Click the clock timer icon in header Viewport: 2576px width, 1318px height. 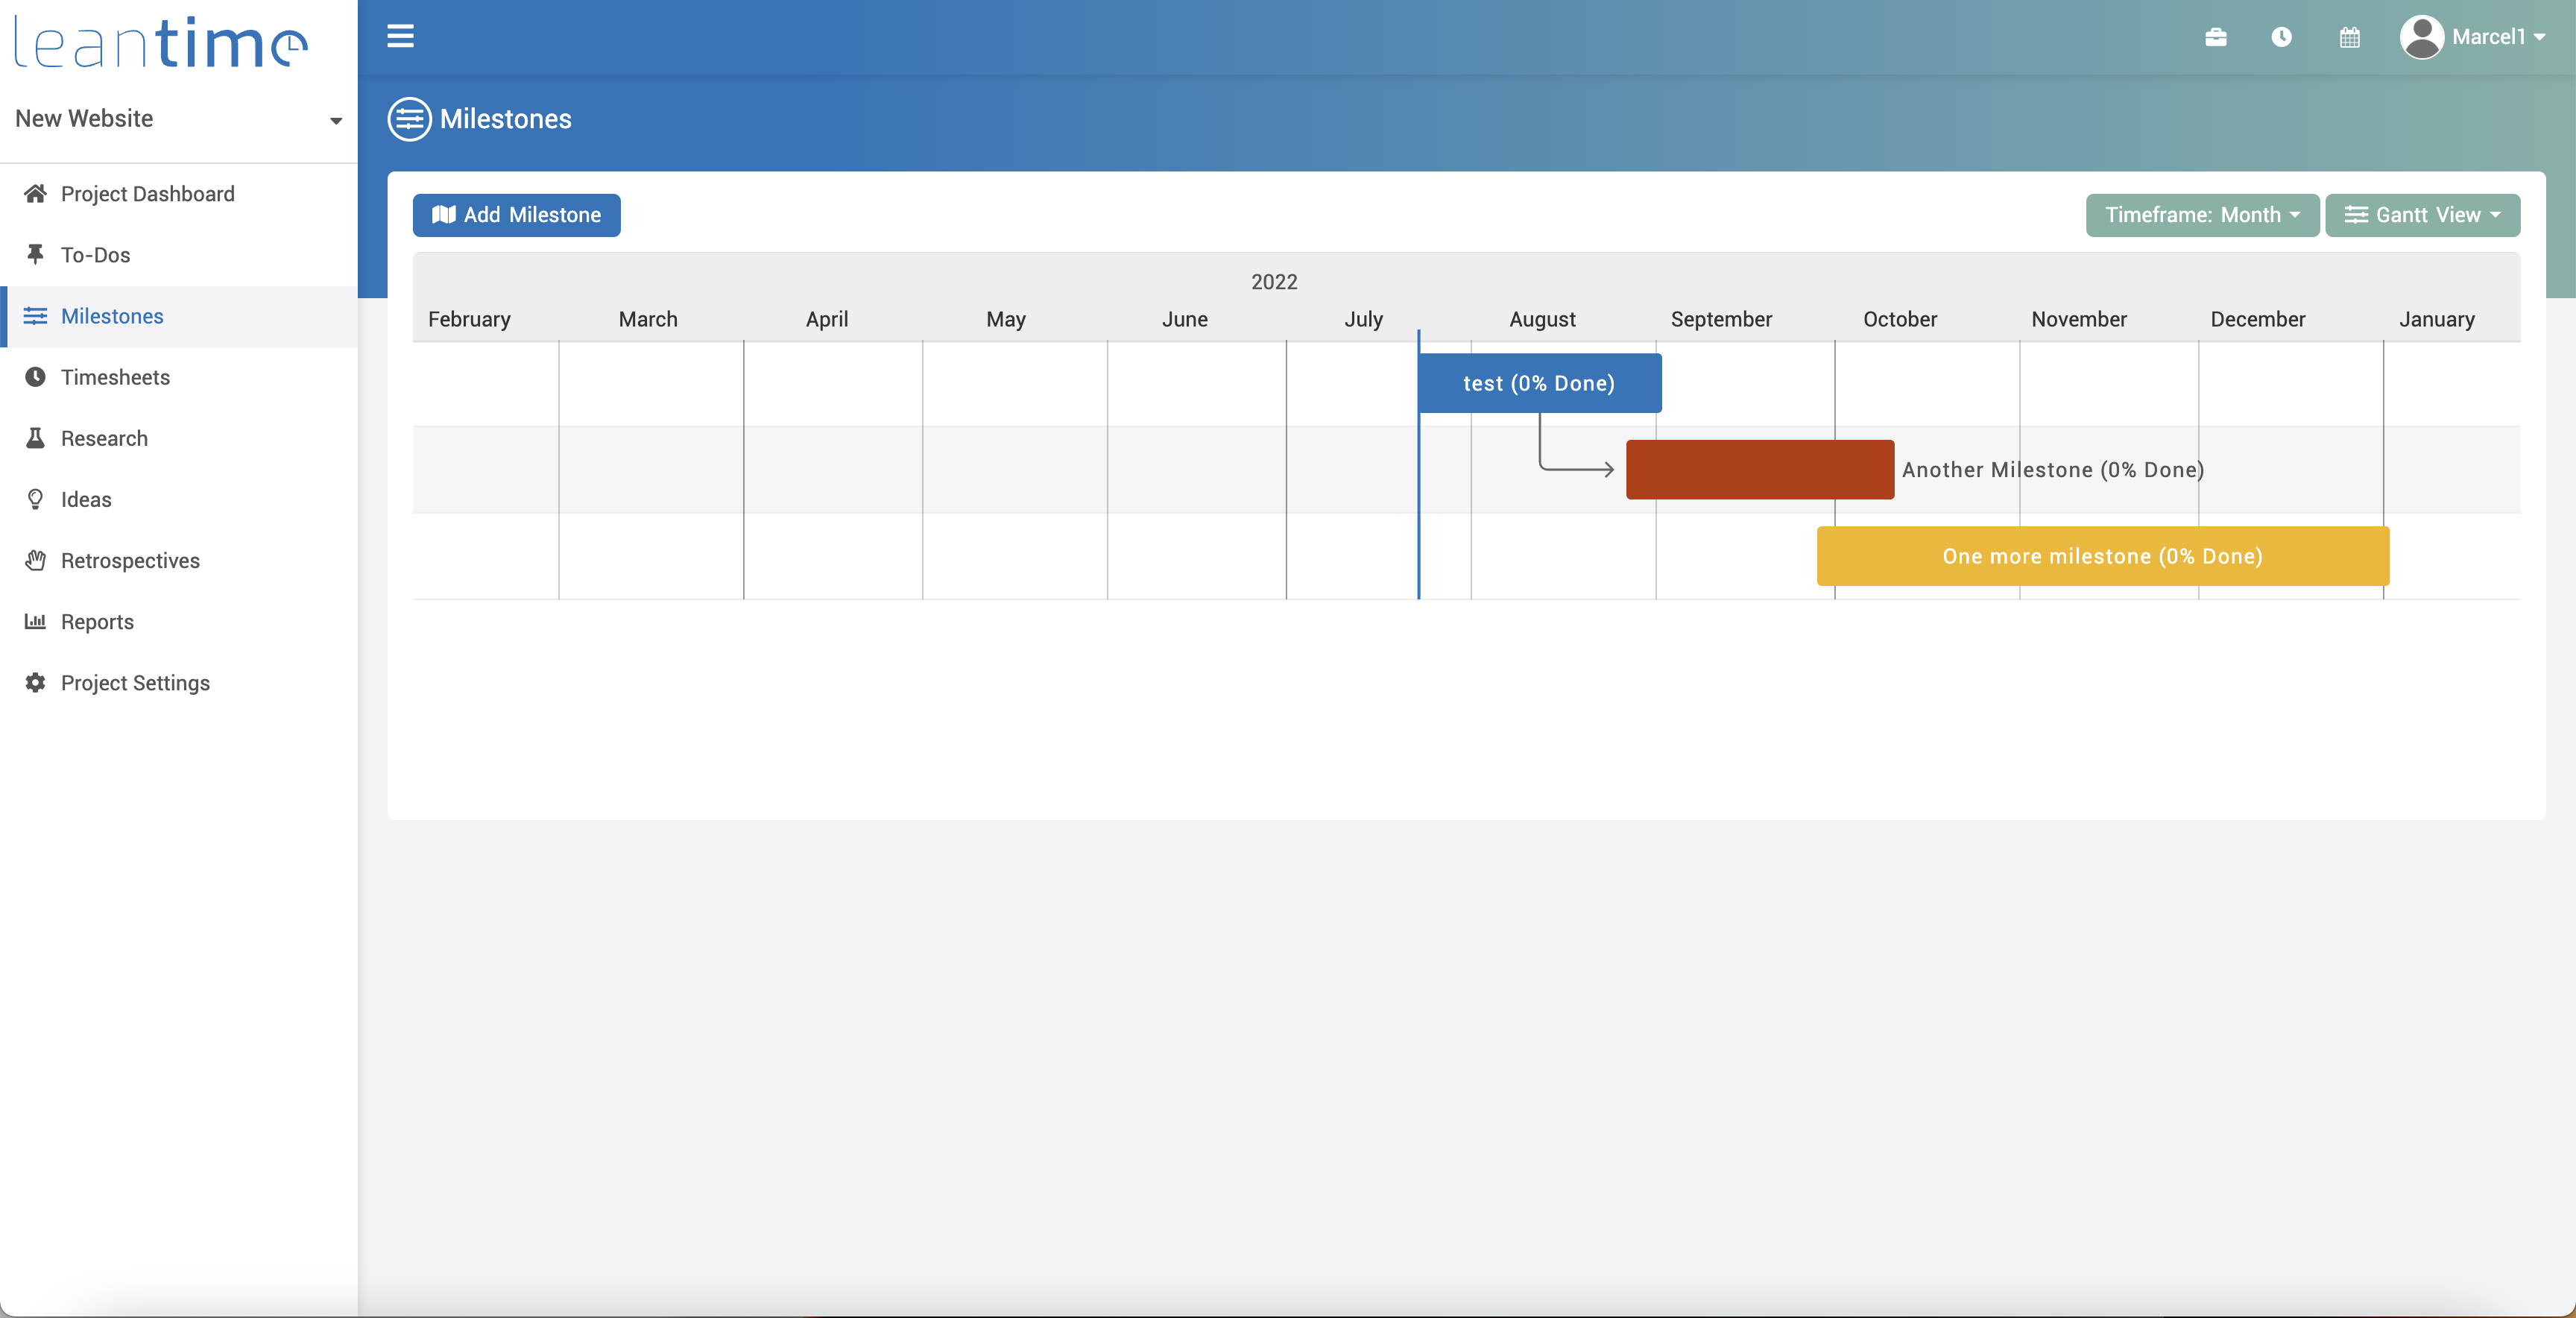click(x=2281, y=37)
